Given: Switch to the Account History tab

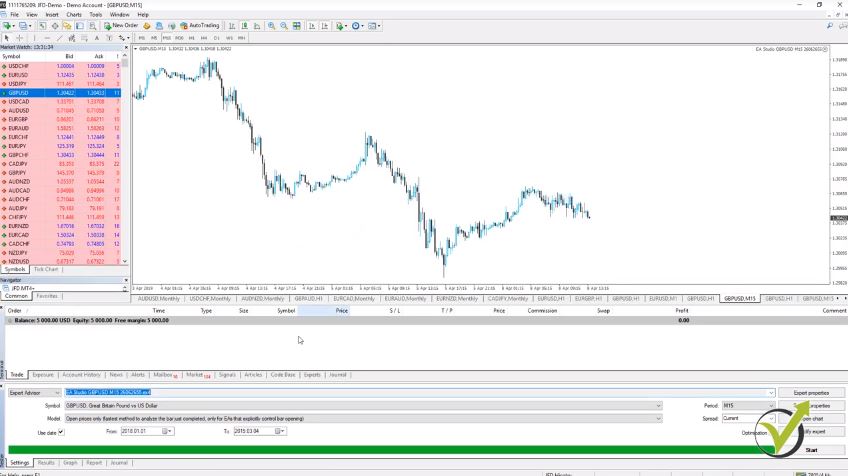Looking at the screenshot, I should [x=82, y=375].
